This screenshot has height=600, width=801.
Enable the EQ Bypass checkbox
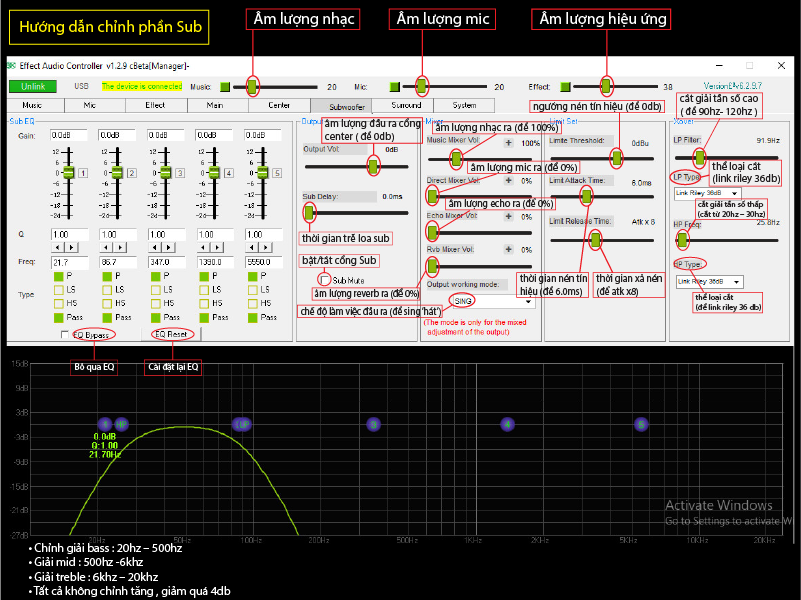point(65,334)
